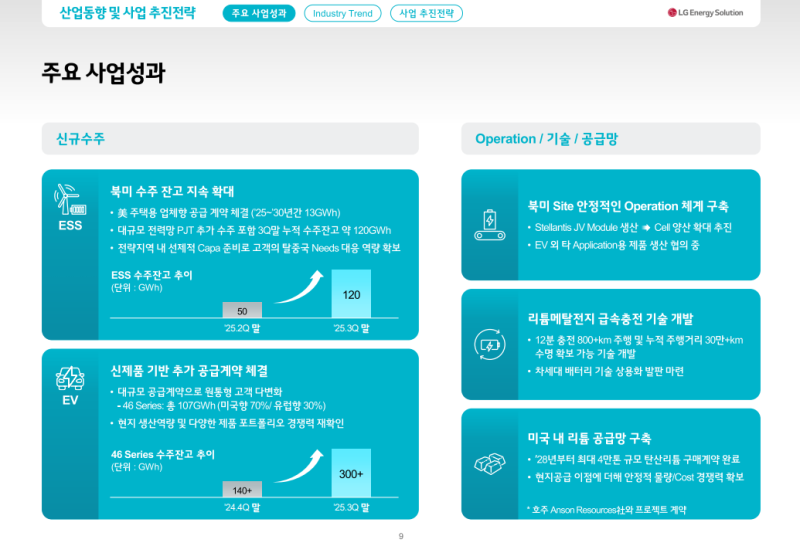Click the gray 140+ bar

tap(242, 490)
